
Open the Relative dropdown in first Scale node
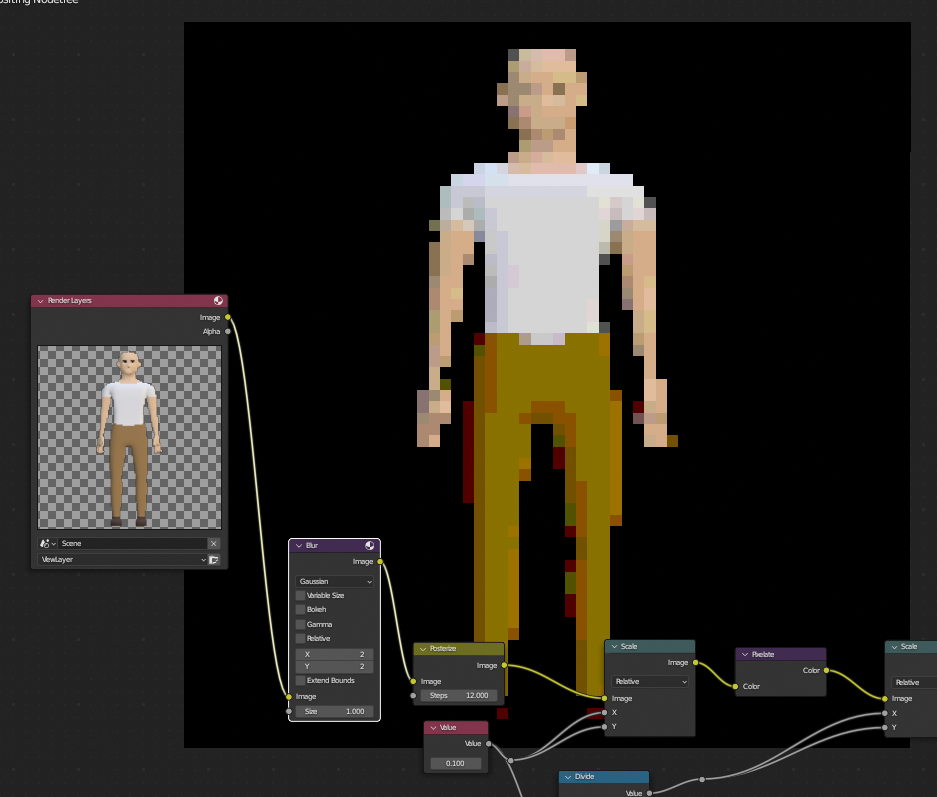click(x=650, y=681)
